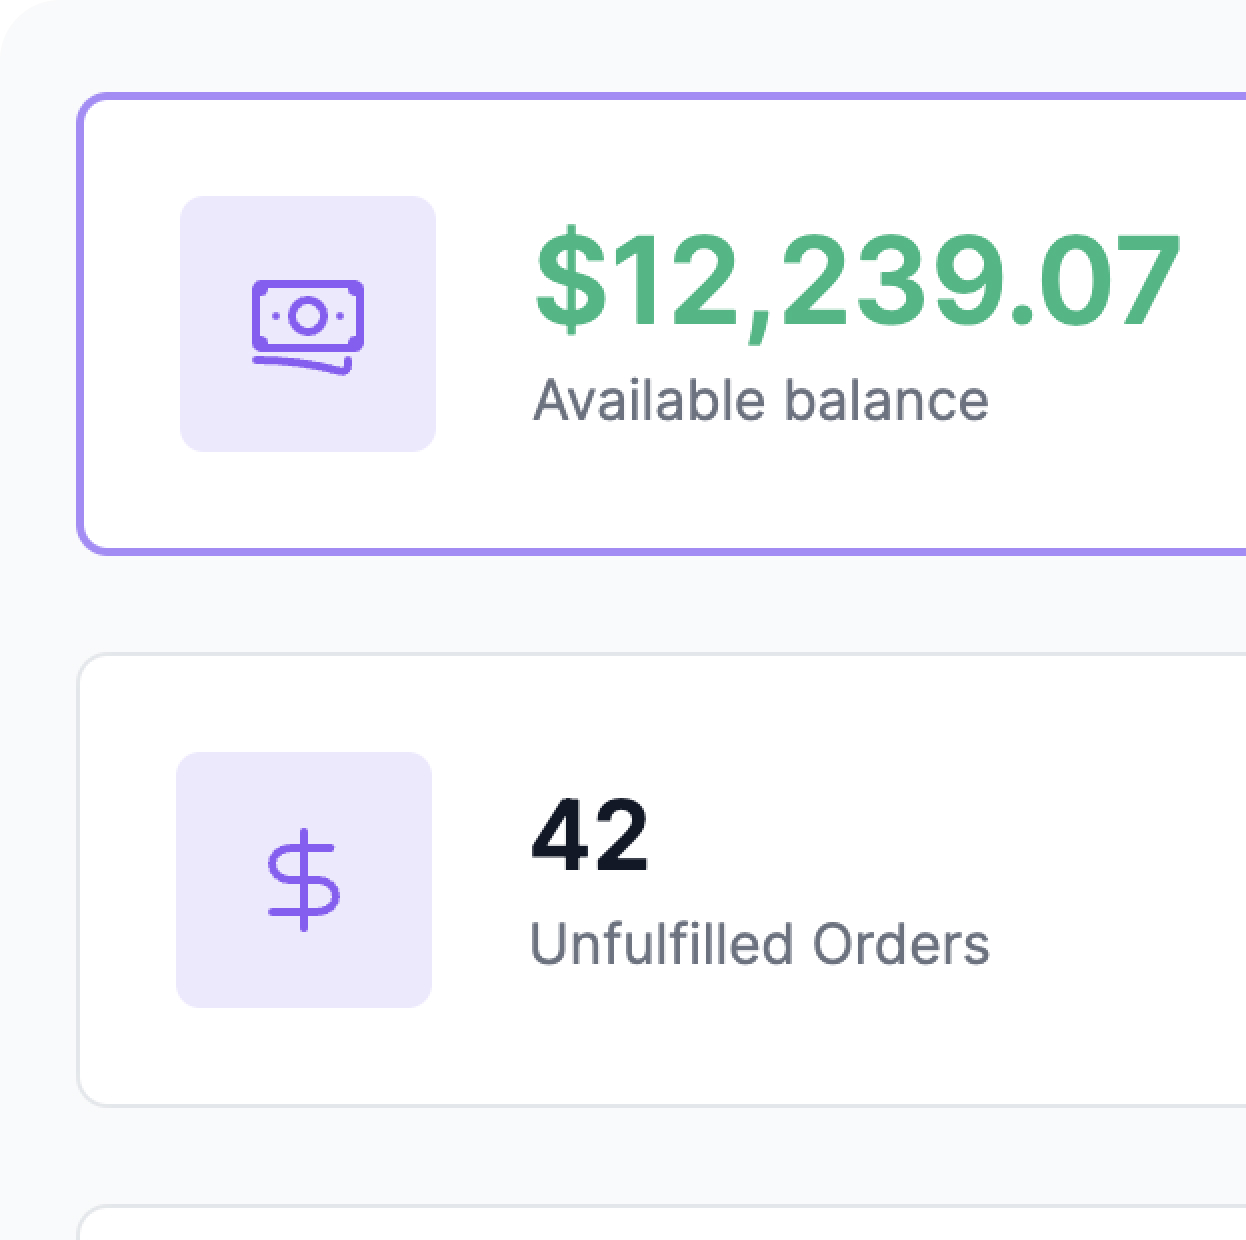Click the gray gap between the two cards

[x=662, y=604]
